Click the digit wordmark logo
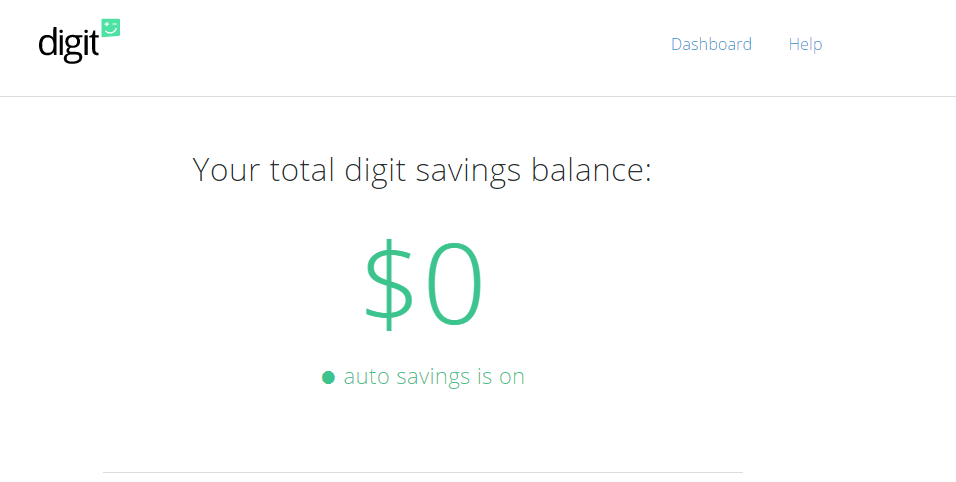956x482 pixels. 69,44
